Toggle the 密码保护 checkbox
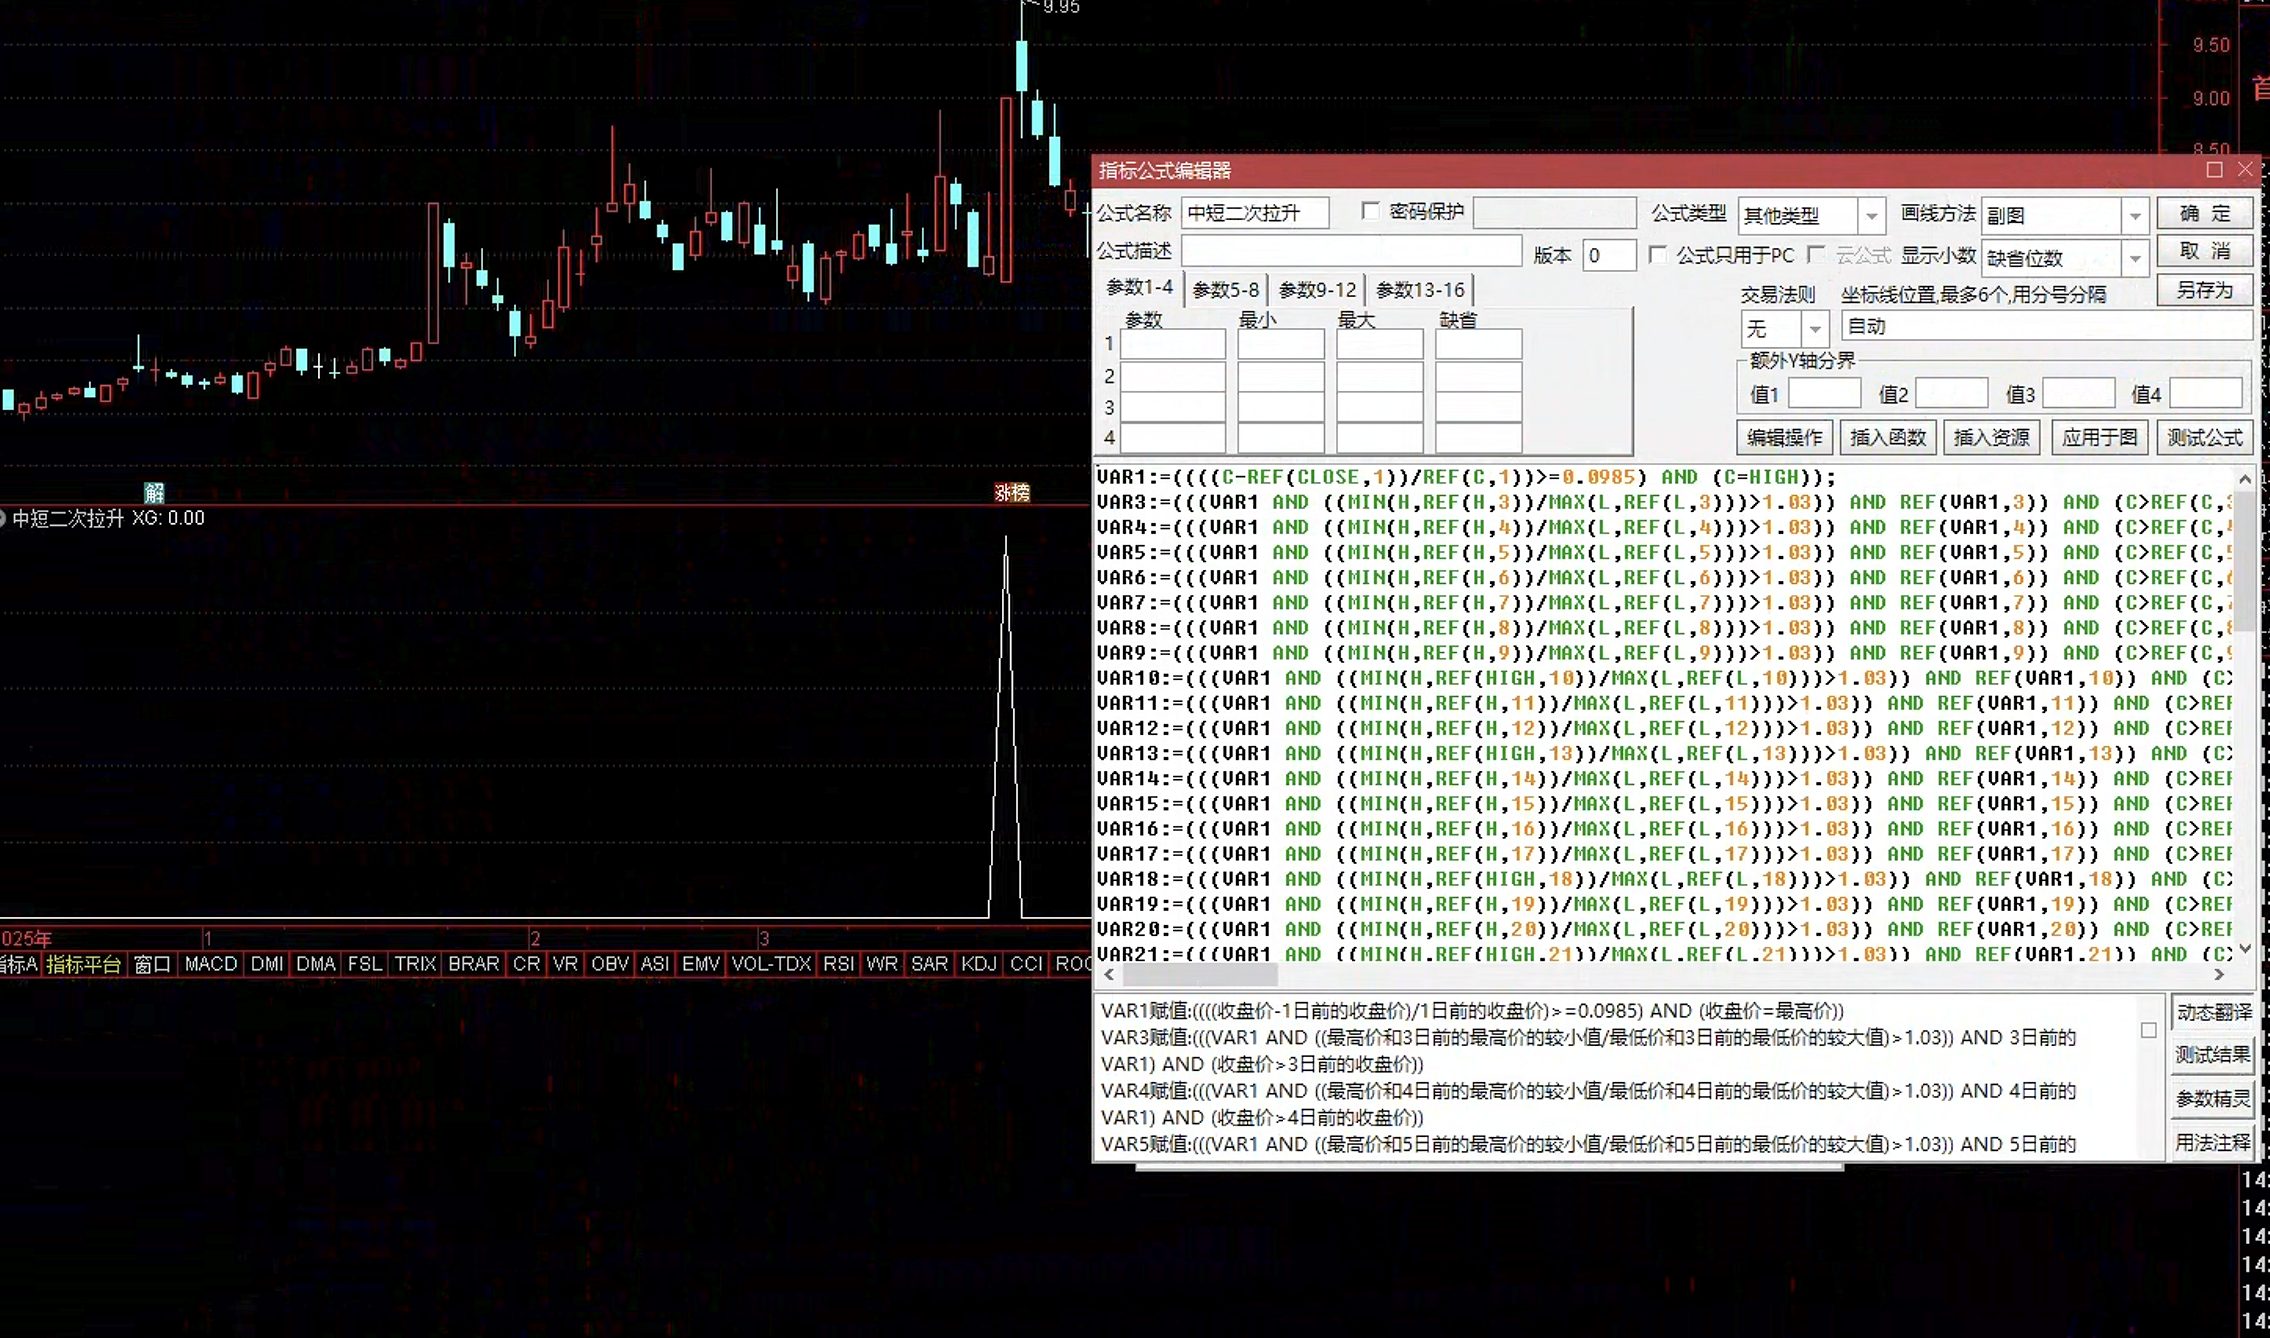2270x1338 pixels. coord(1370,211)
